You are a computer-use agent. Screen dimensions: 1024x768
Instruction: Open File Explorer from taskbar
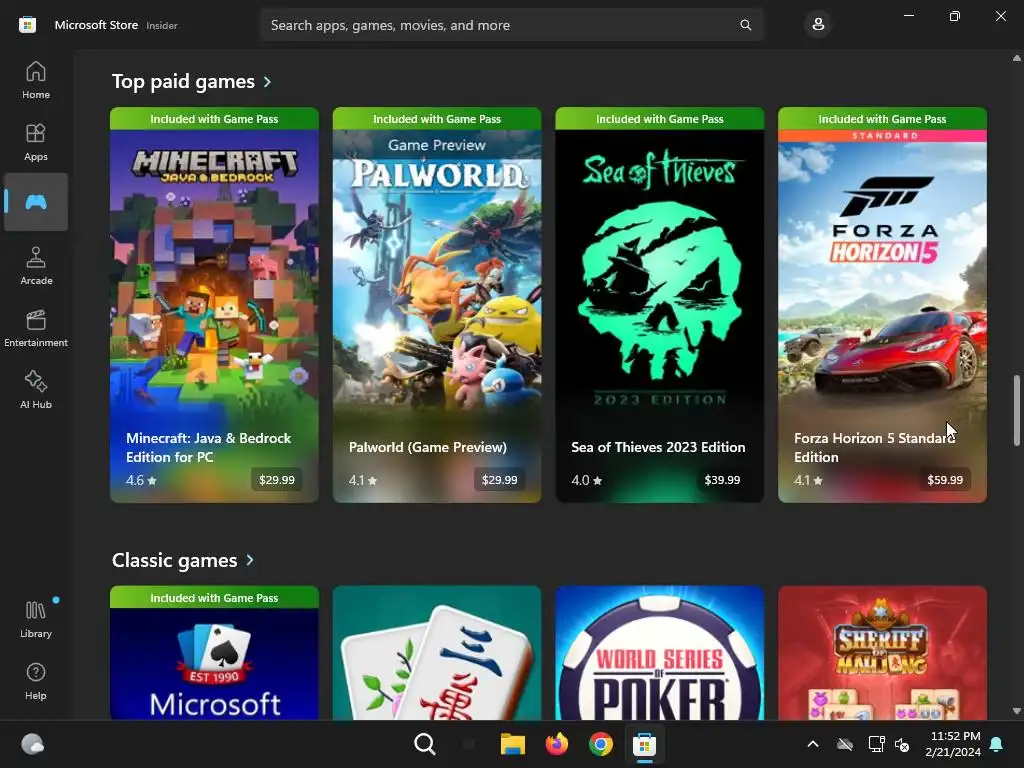coord(513,744)
